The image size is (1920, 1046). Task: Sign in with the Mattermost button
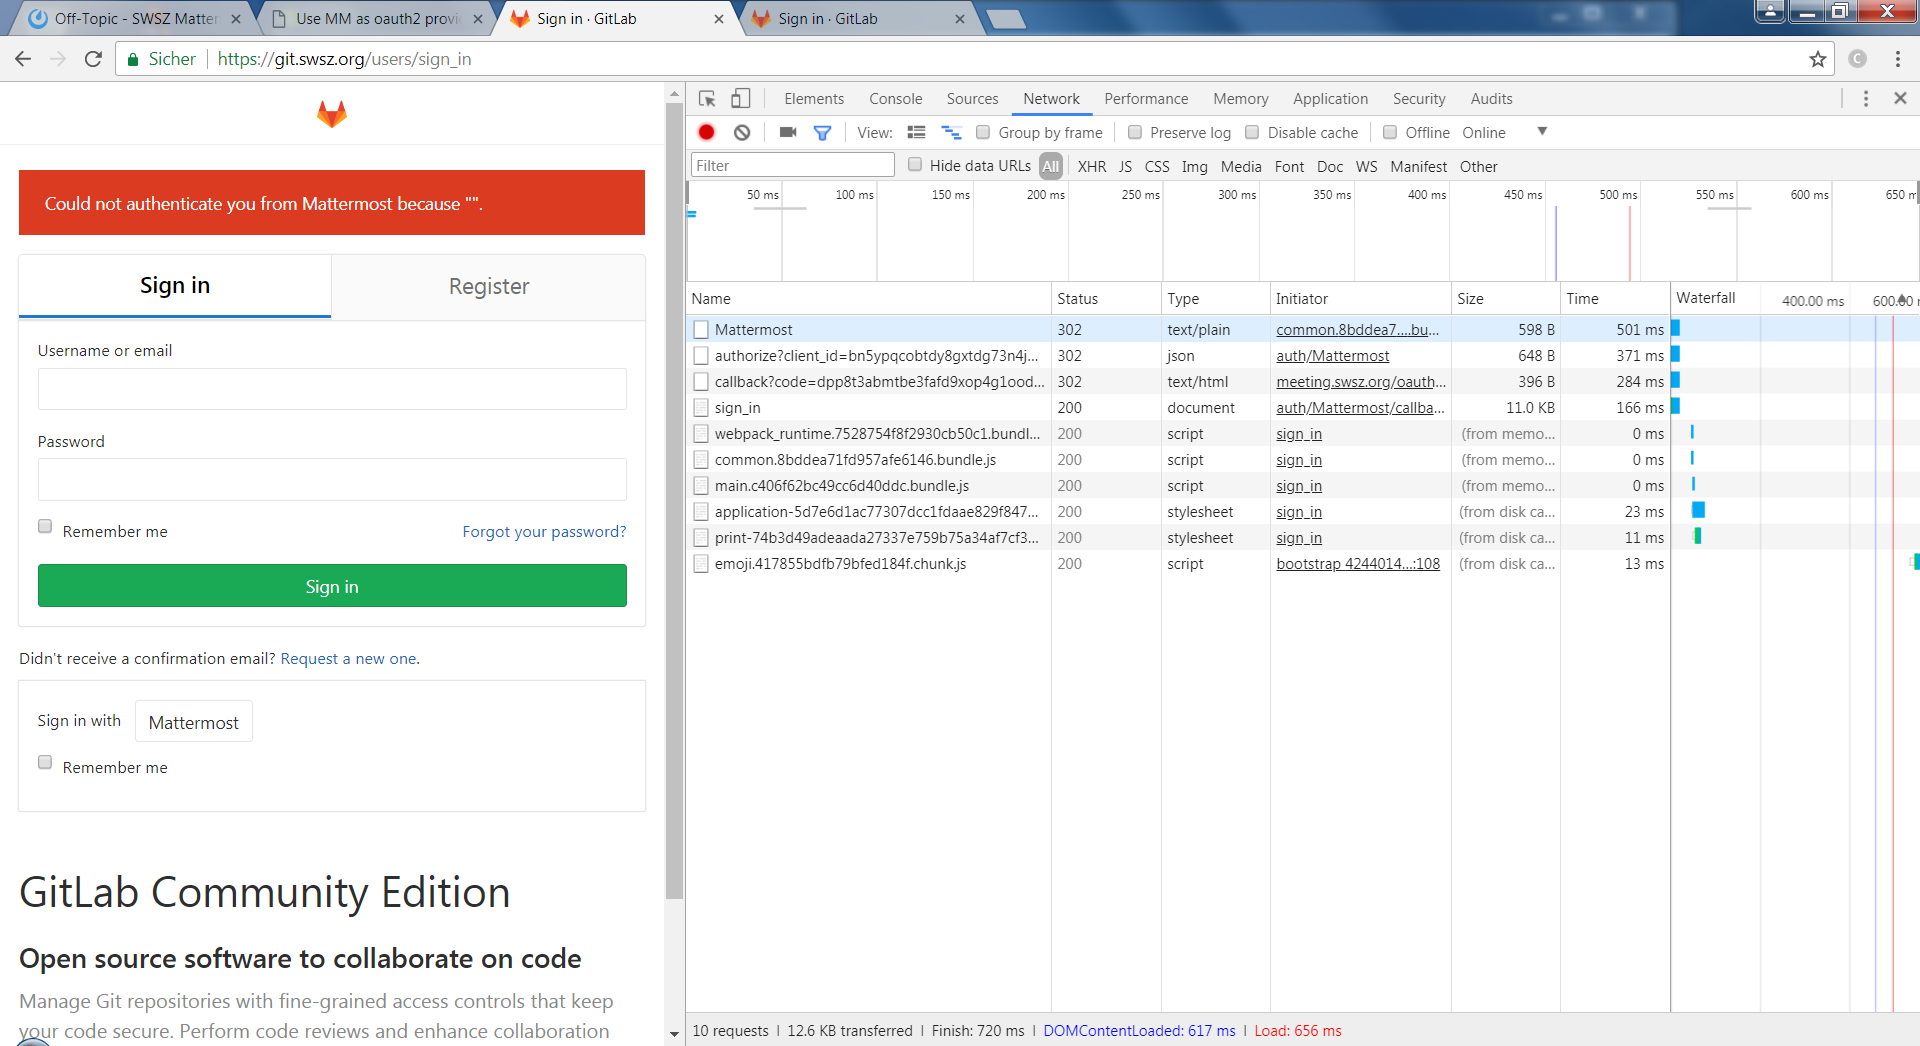click(x=194, y=722)
